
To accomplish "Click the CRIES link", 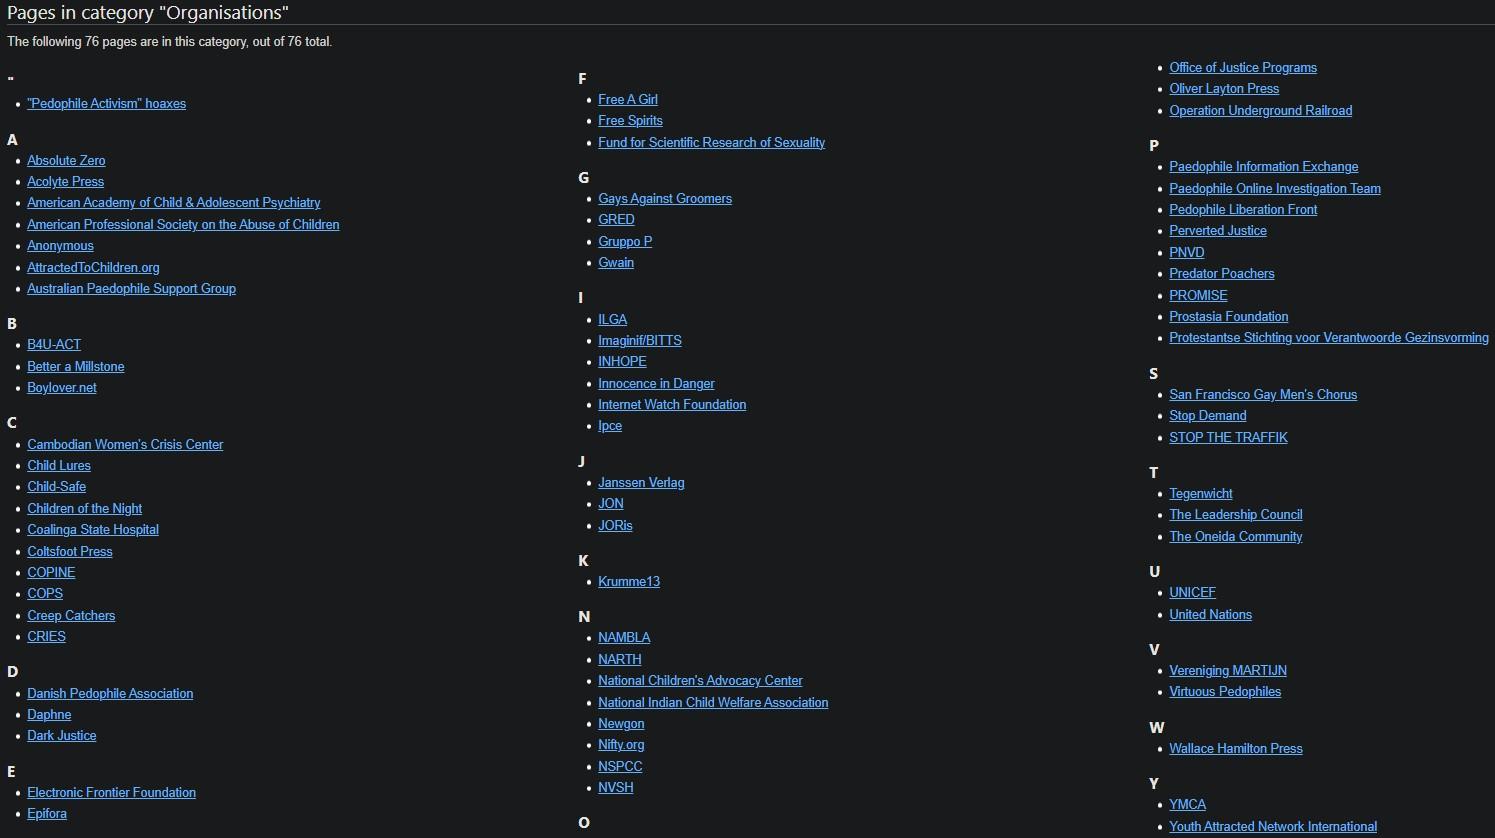I will [46, 636].
